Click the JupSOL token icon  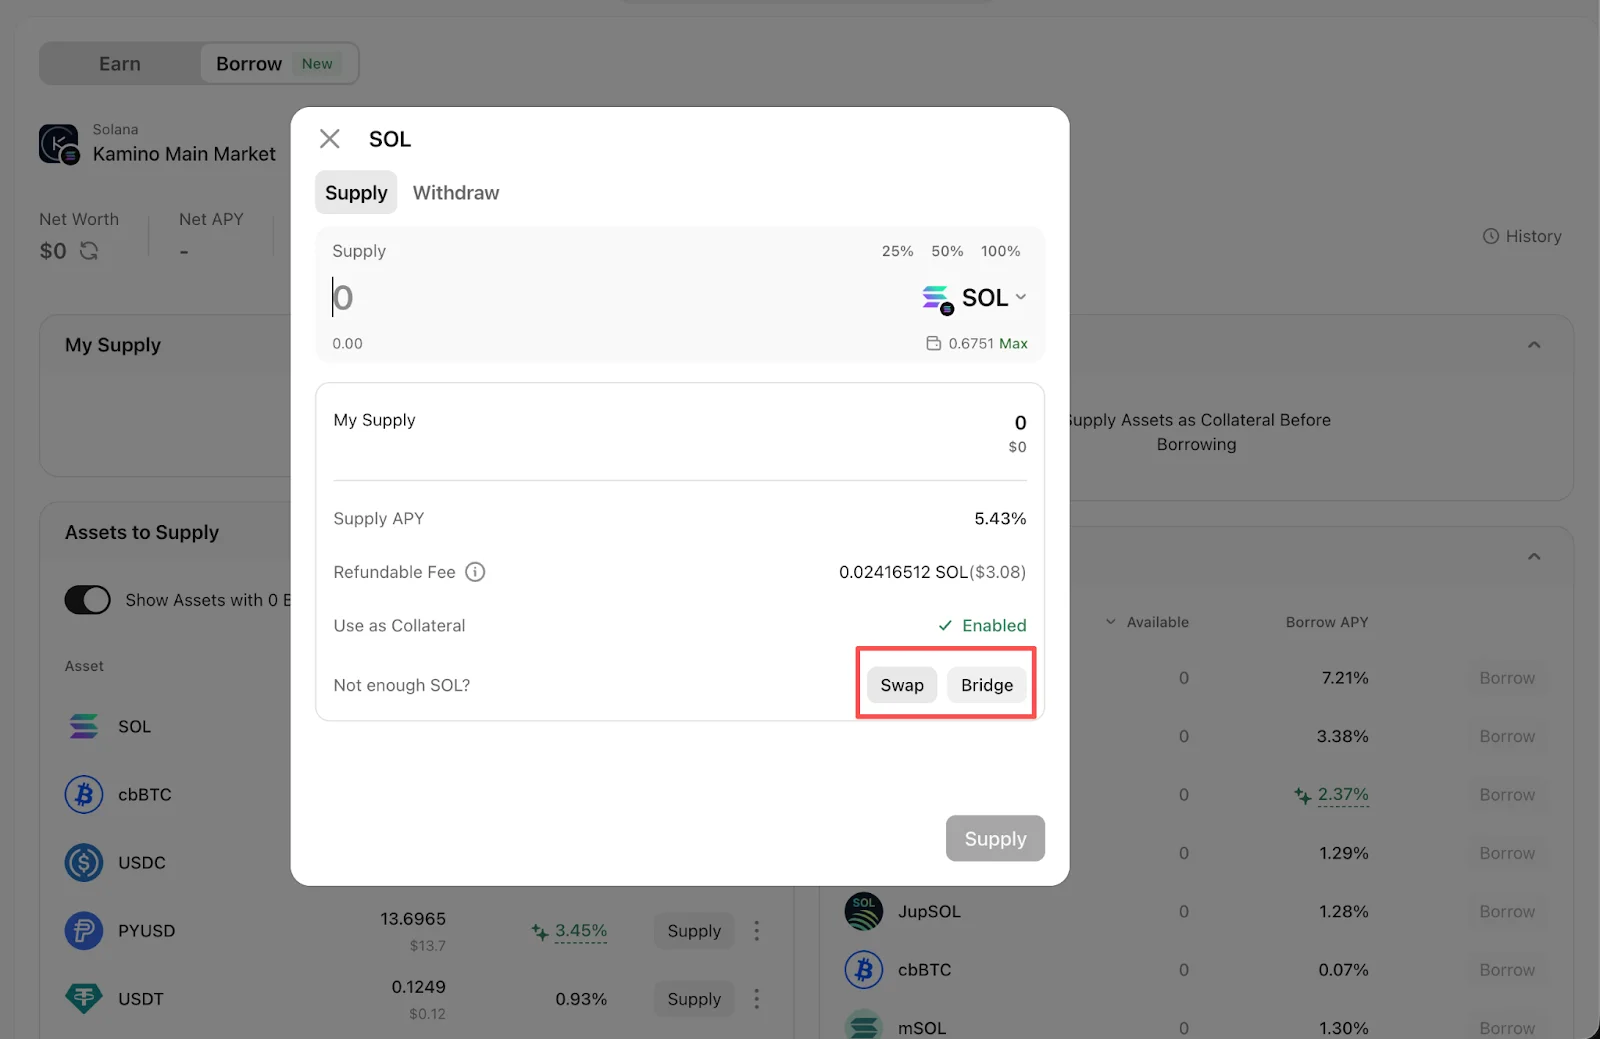864,912
